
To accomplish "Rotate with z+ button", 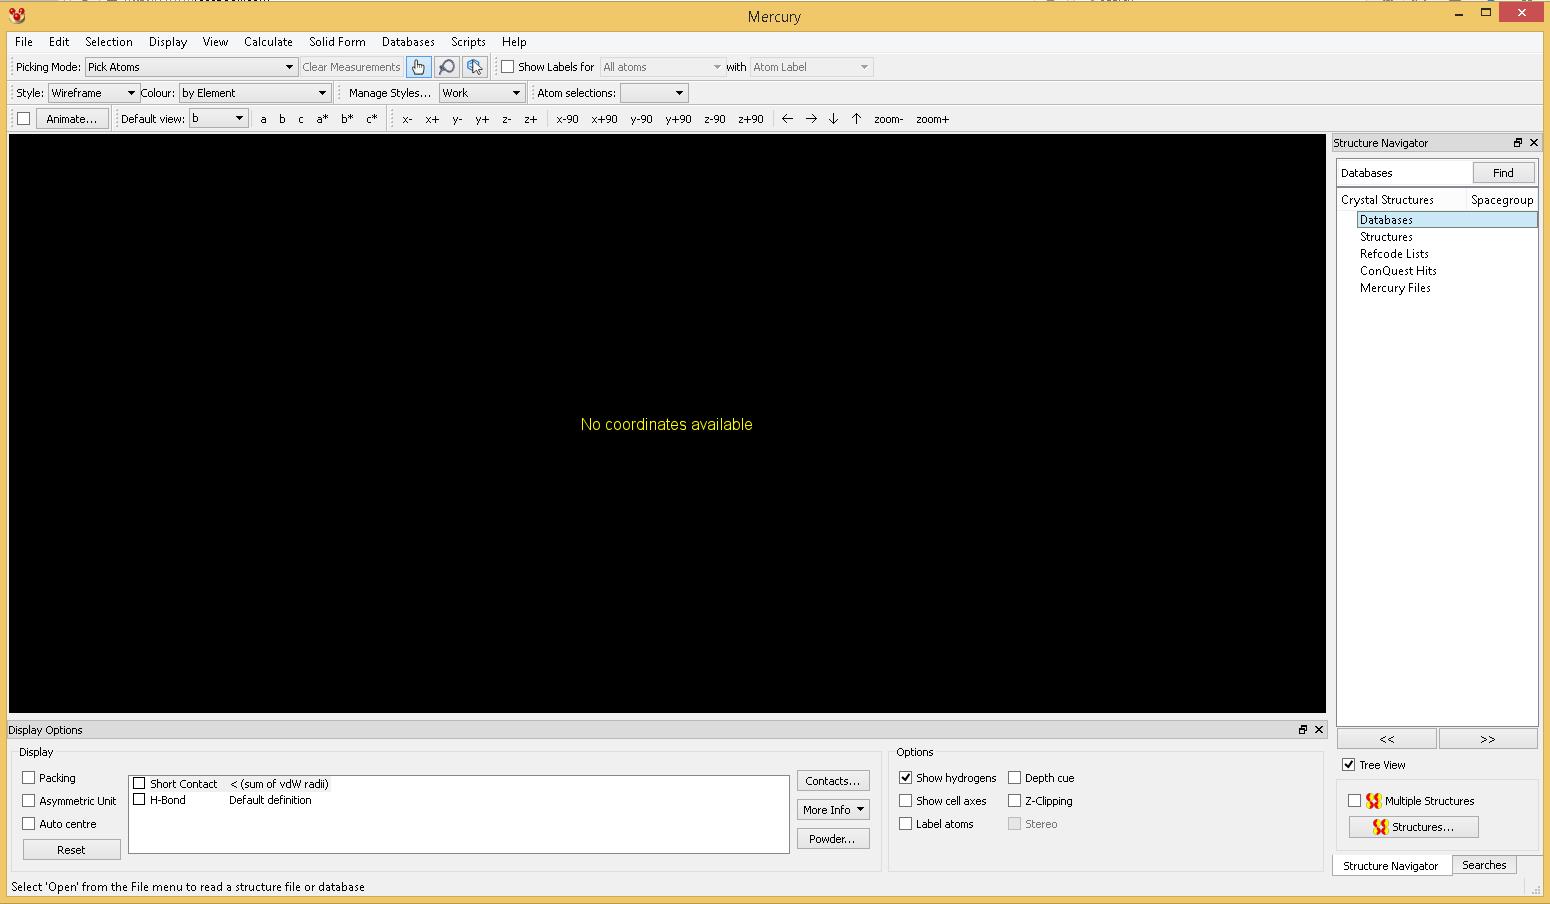I will click(530, 119).
